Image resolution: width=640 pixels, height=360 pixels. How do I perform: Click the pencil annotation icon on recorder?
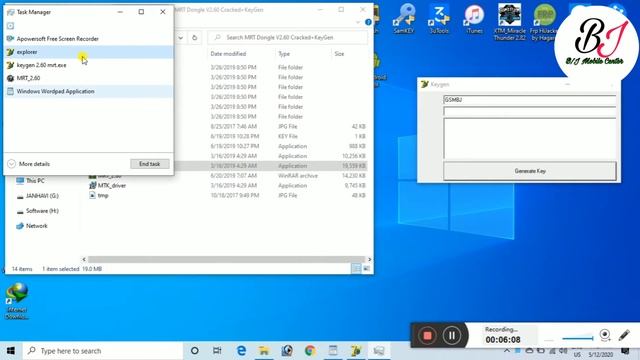624,336
